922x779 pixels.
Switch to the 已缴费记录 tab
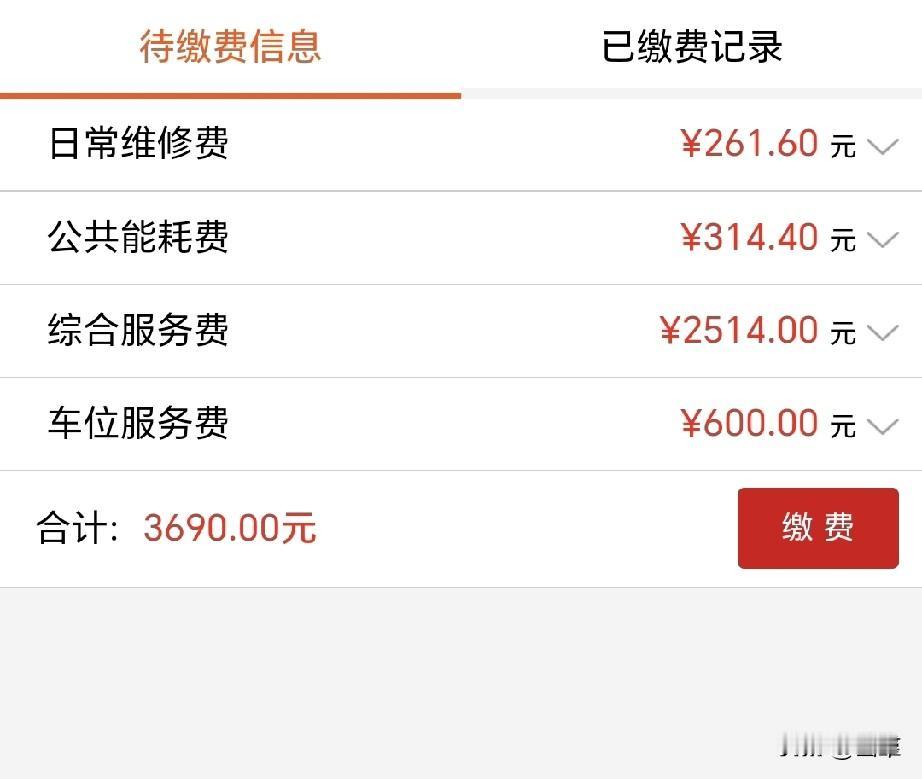(693, 46)
